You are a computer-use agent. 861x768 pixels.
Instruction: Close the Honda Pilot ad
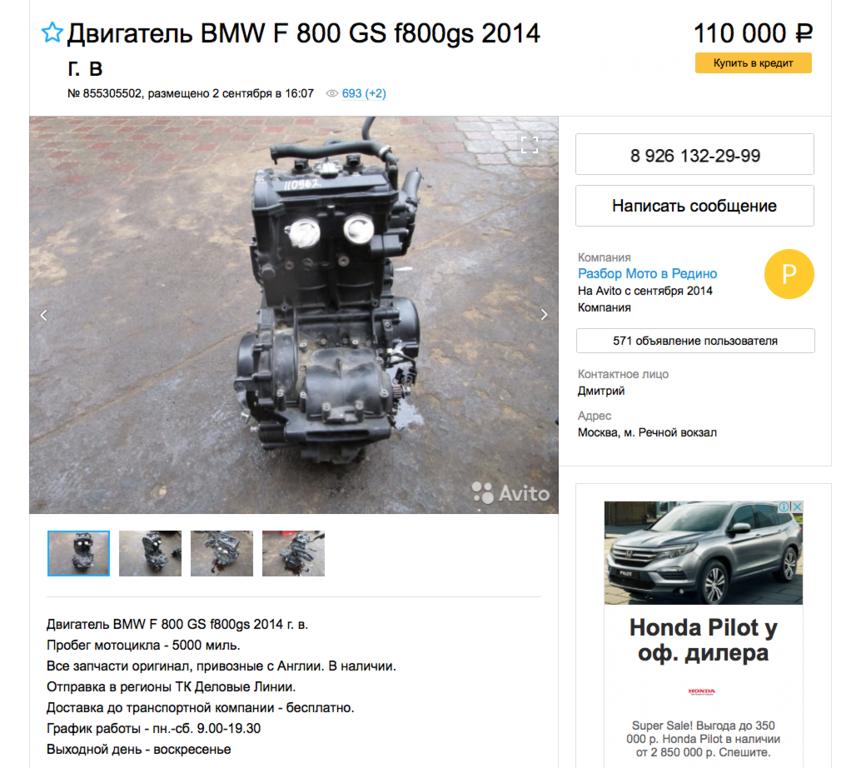point(797,506)
